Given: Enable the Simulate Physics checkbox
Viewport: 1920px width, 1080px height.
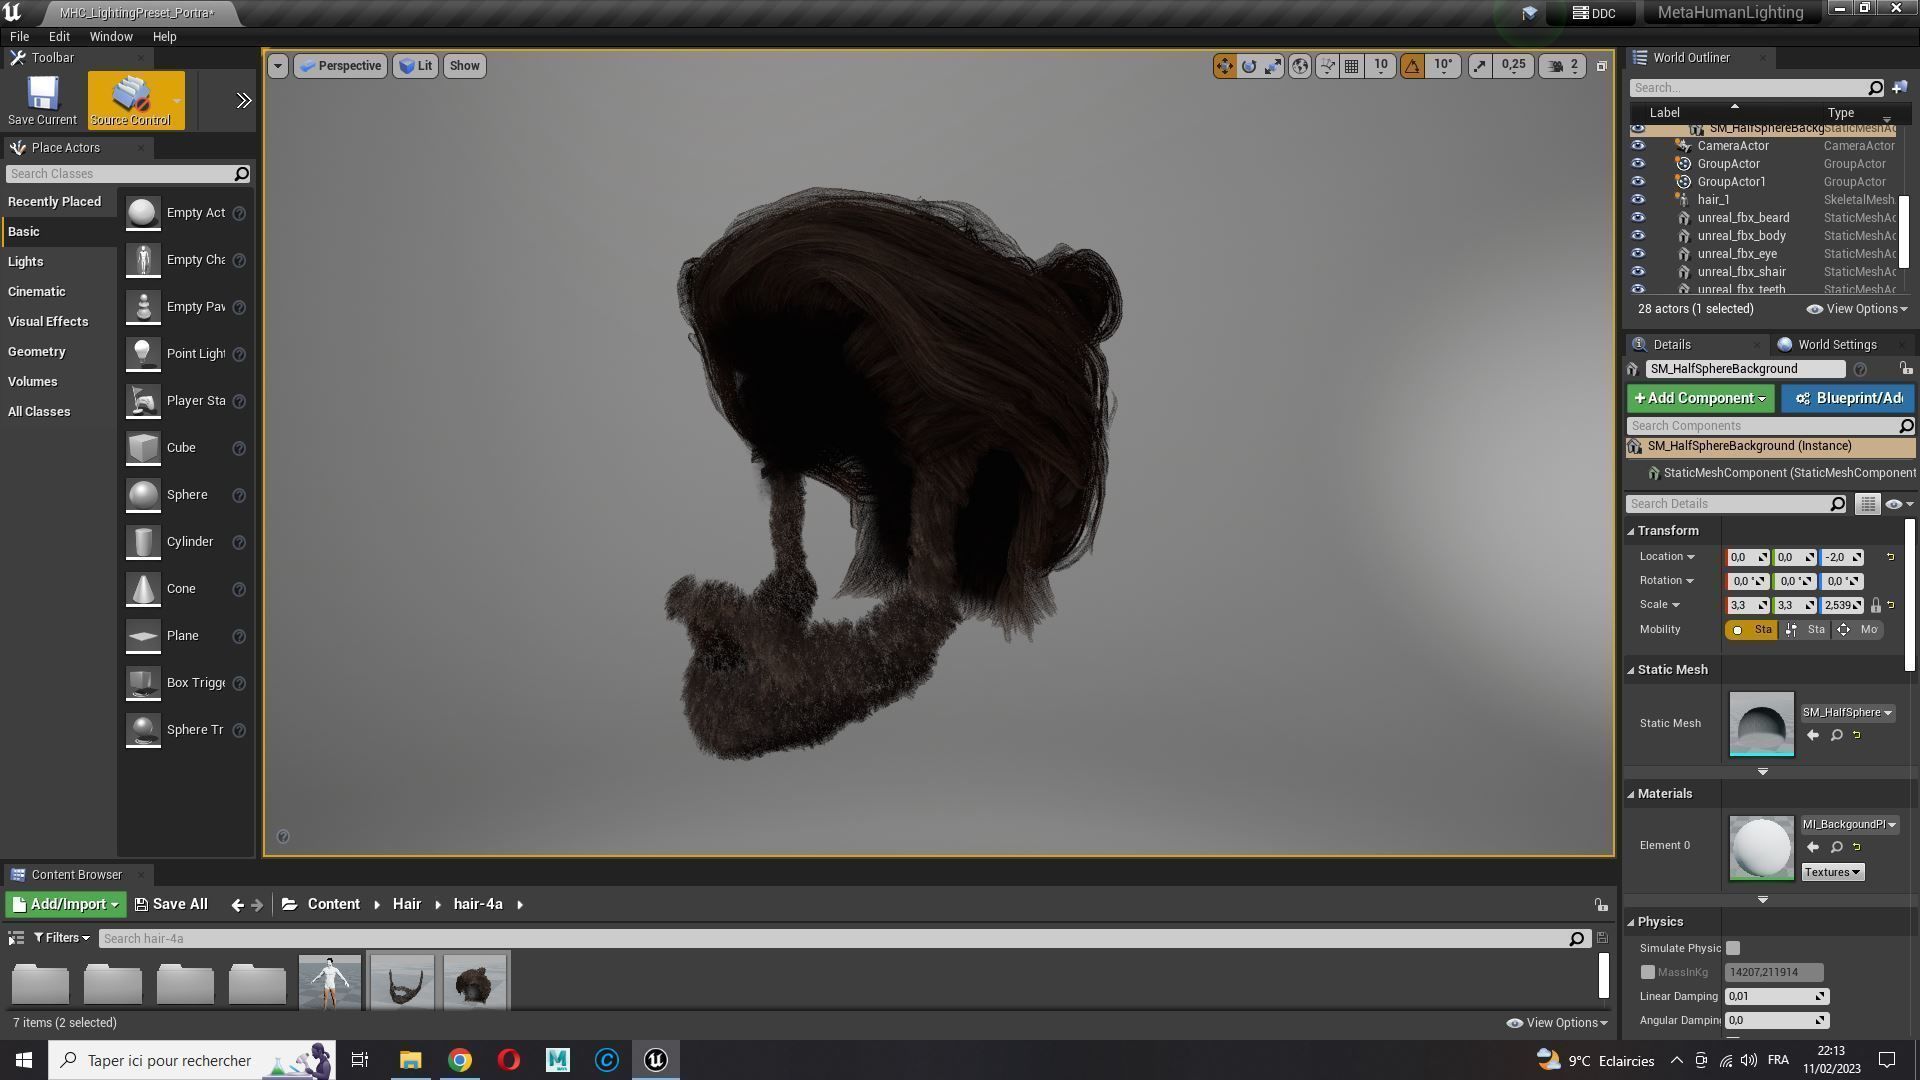Looking at the screenshot, I should point(1733,948).
